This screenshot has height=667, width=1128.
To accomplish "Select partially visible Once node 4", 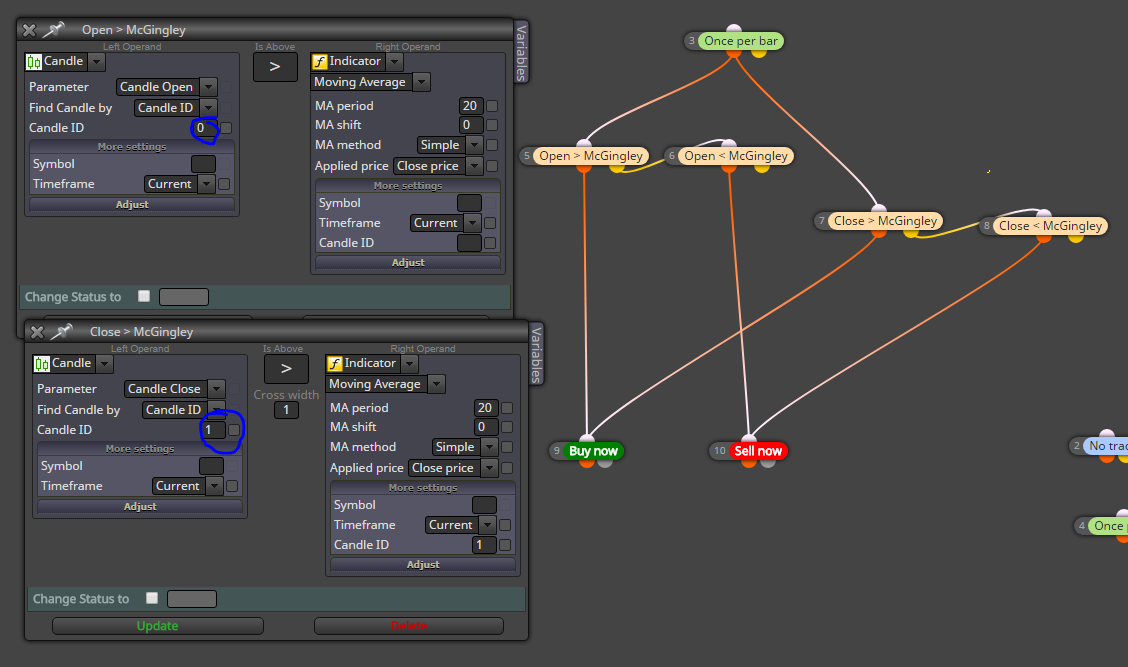I will 1108,526.
